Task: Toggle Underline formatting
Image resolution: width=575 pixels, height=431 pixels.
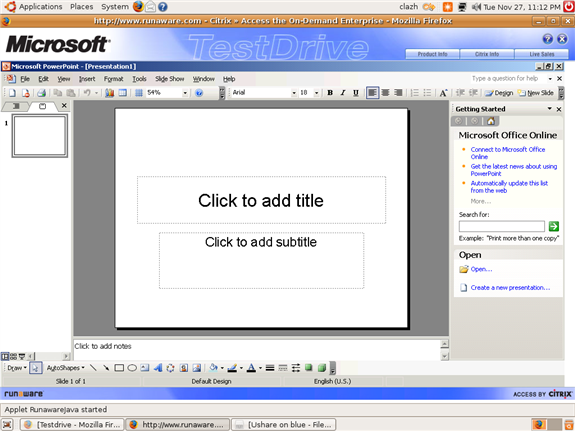Action: pos(356,93)
